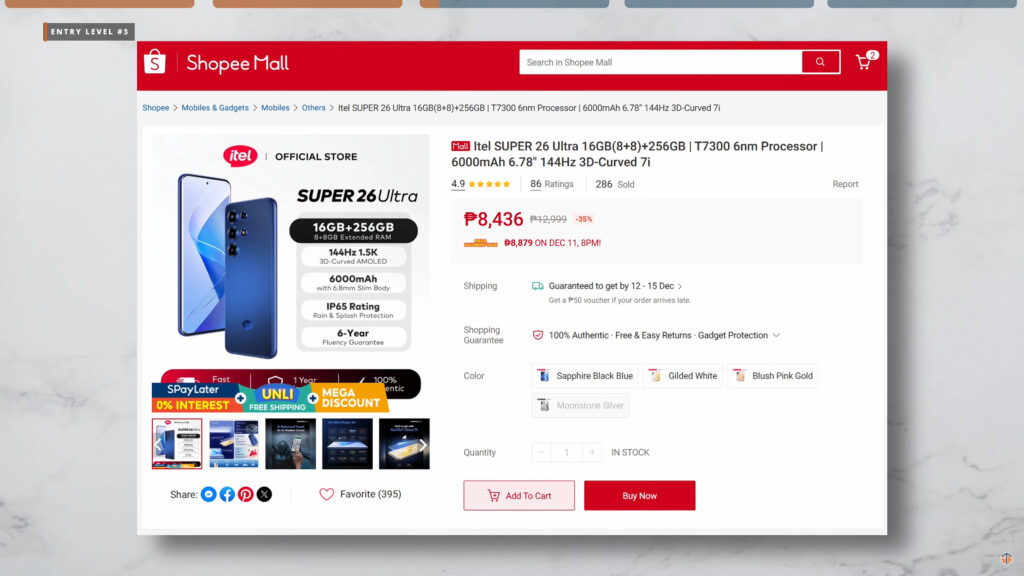Select Gilded White color option
This screenshot has width=1024, height=576.
point(682,376)
